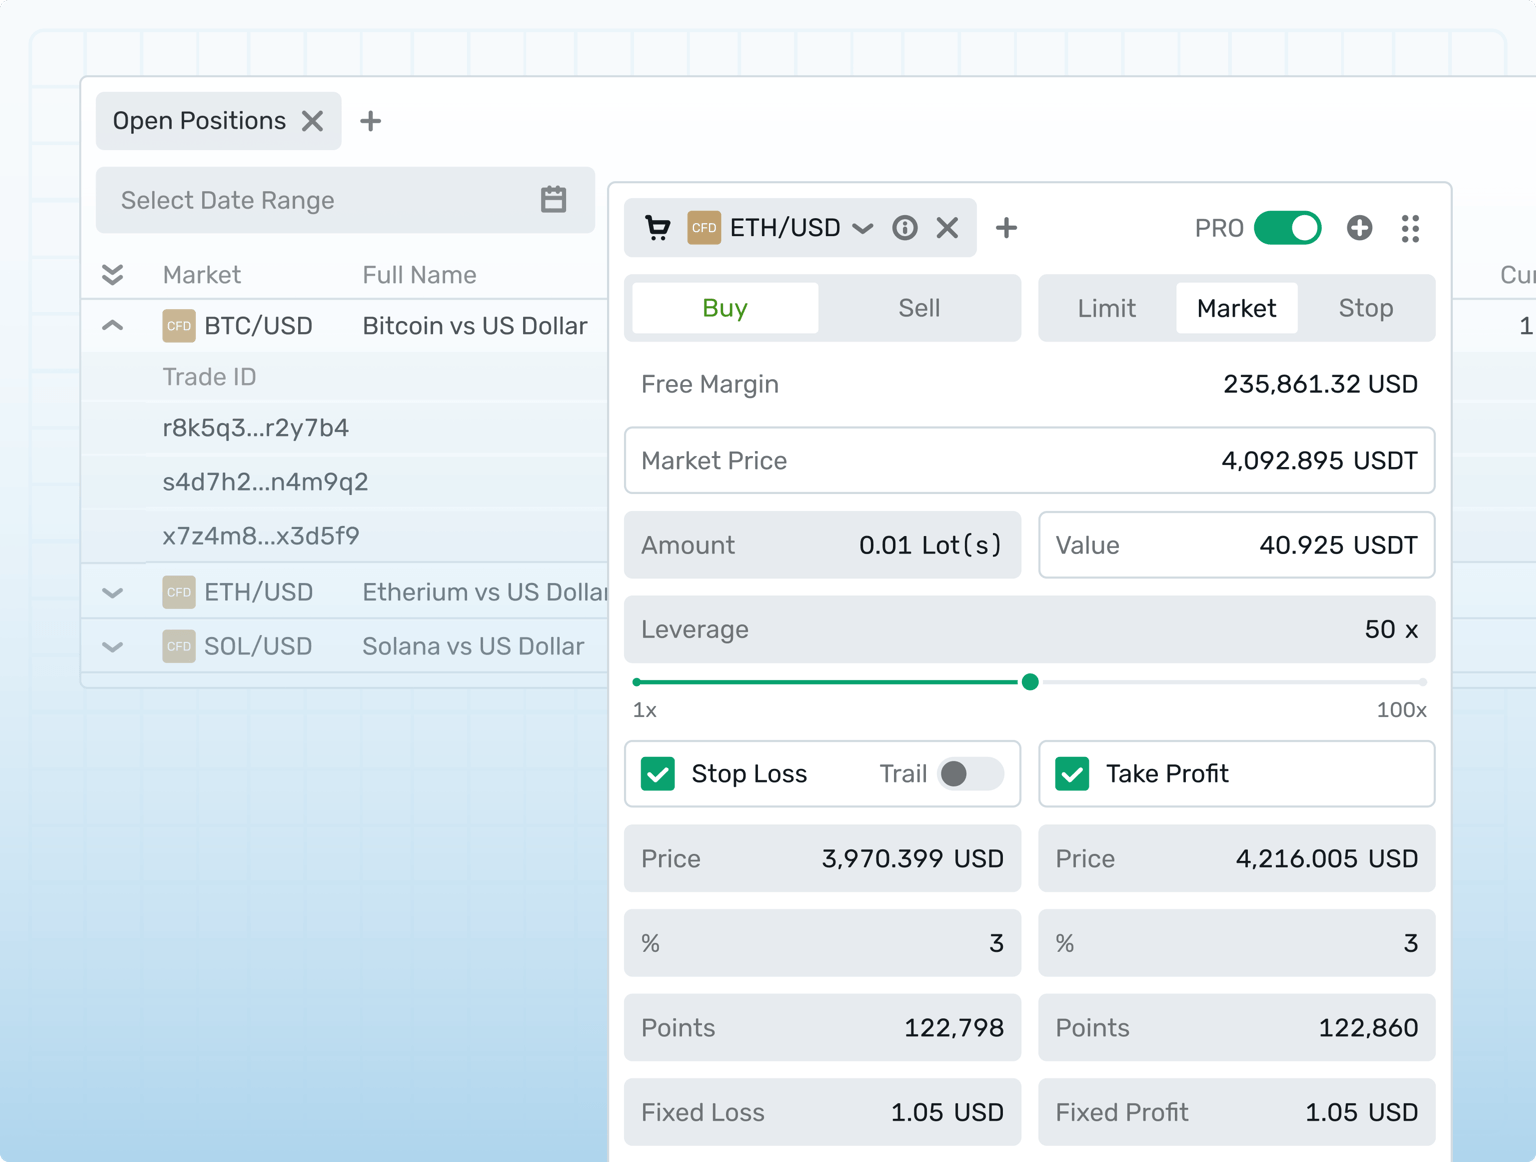Switch to the Stop order type
The image size is (1536, 1162).
(1366, 308)
